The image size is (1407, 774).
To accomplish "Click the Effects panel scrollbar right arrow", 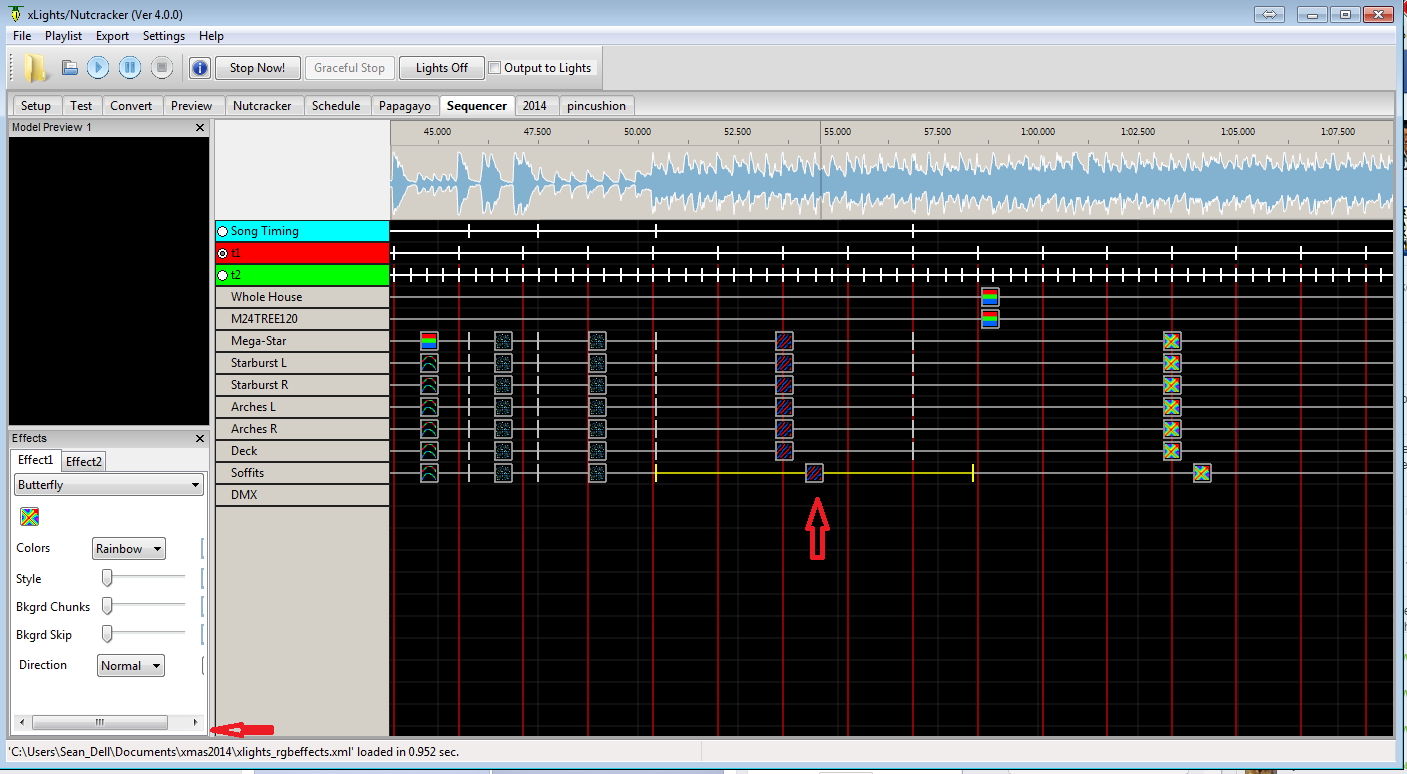I will [196, 722].
